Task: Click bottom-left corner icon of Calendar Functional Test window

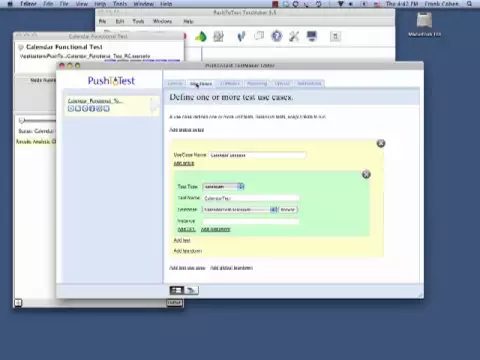Action: 18,303
